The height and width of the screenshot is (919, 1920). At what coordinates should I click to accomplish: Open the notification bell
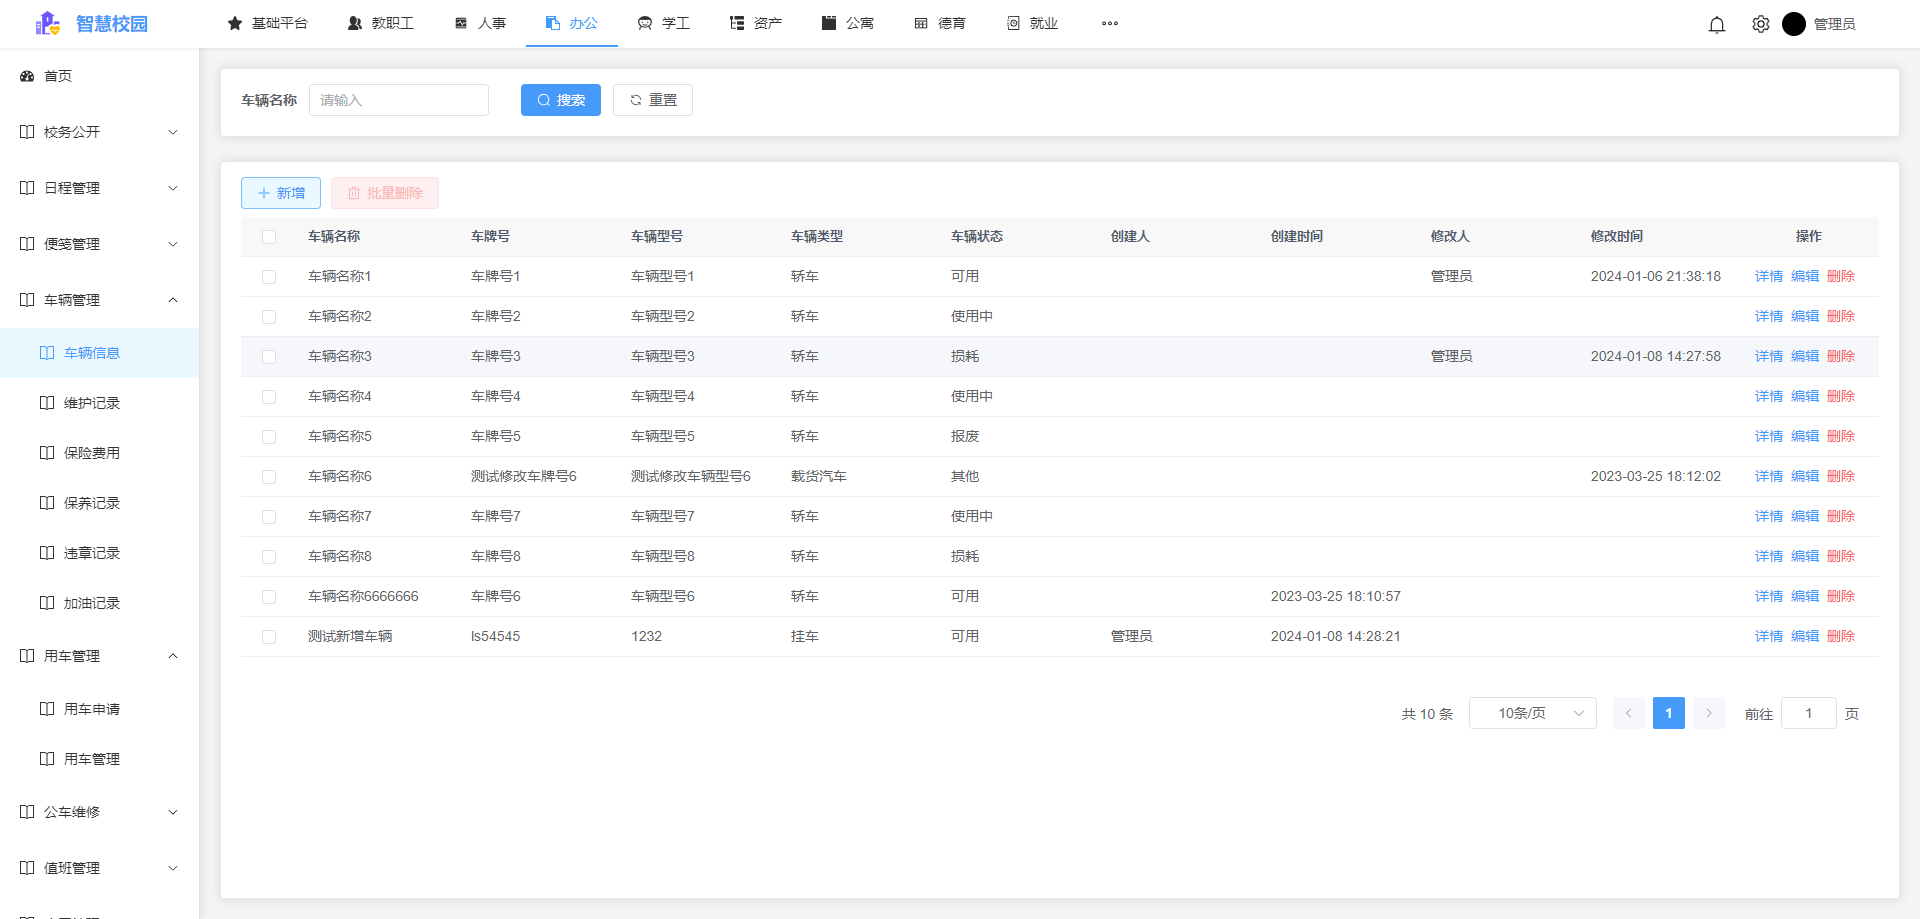tap(1717, 24)
